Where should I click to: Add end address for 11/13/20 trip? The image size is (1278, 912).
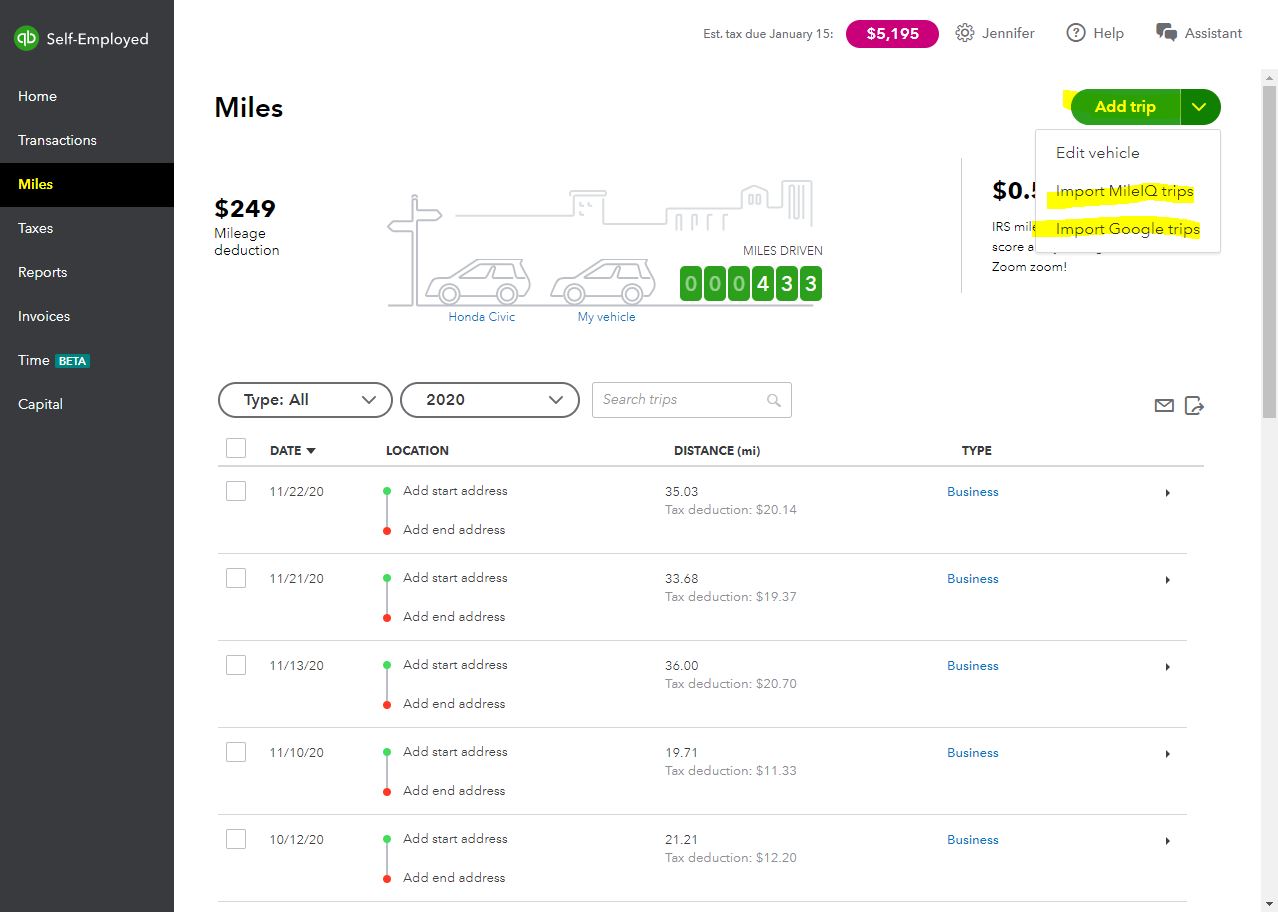(454, 704)
